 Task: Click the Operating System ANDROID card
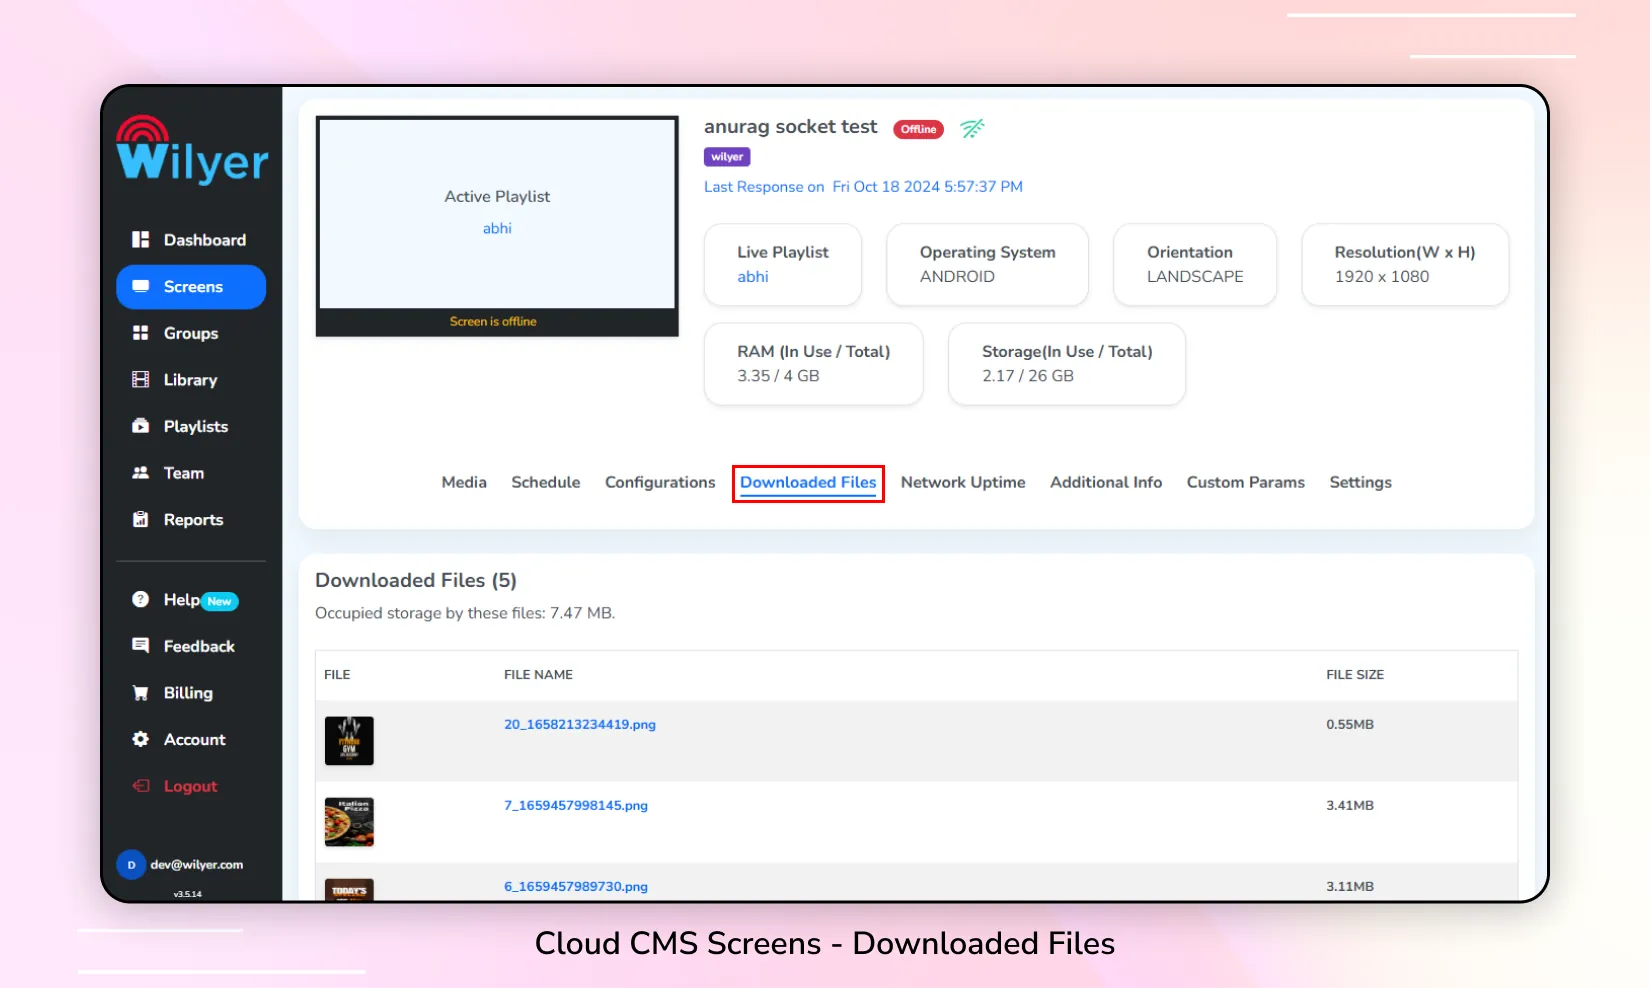coord(987,265)
